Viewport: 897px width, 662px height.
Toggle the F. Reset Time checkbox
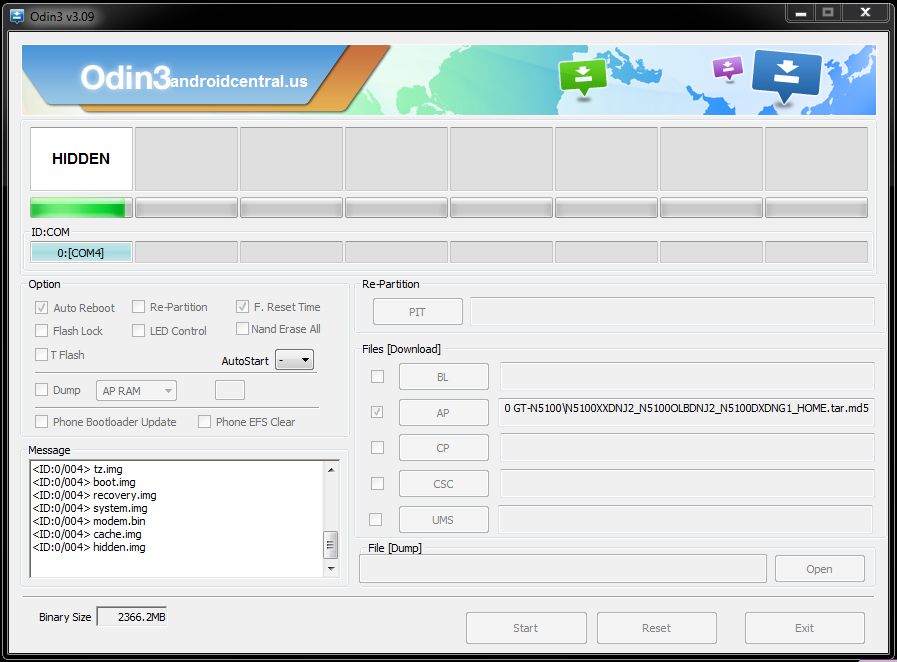coord(242,307)
